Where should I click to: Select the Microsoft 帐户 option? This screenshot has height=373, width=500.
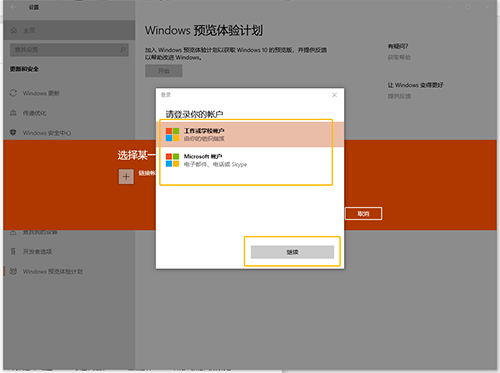point(250,160)
